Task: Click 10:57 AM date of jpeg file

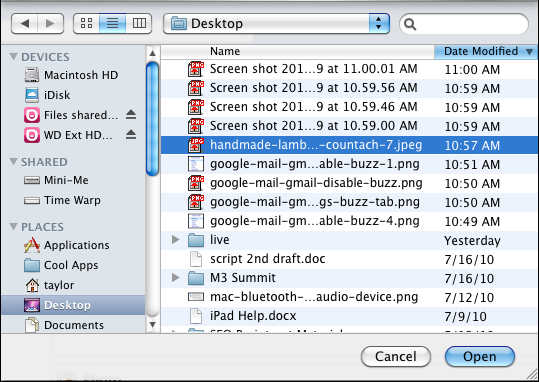Action: (x=472, y=146)
